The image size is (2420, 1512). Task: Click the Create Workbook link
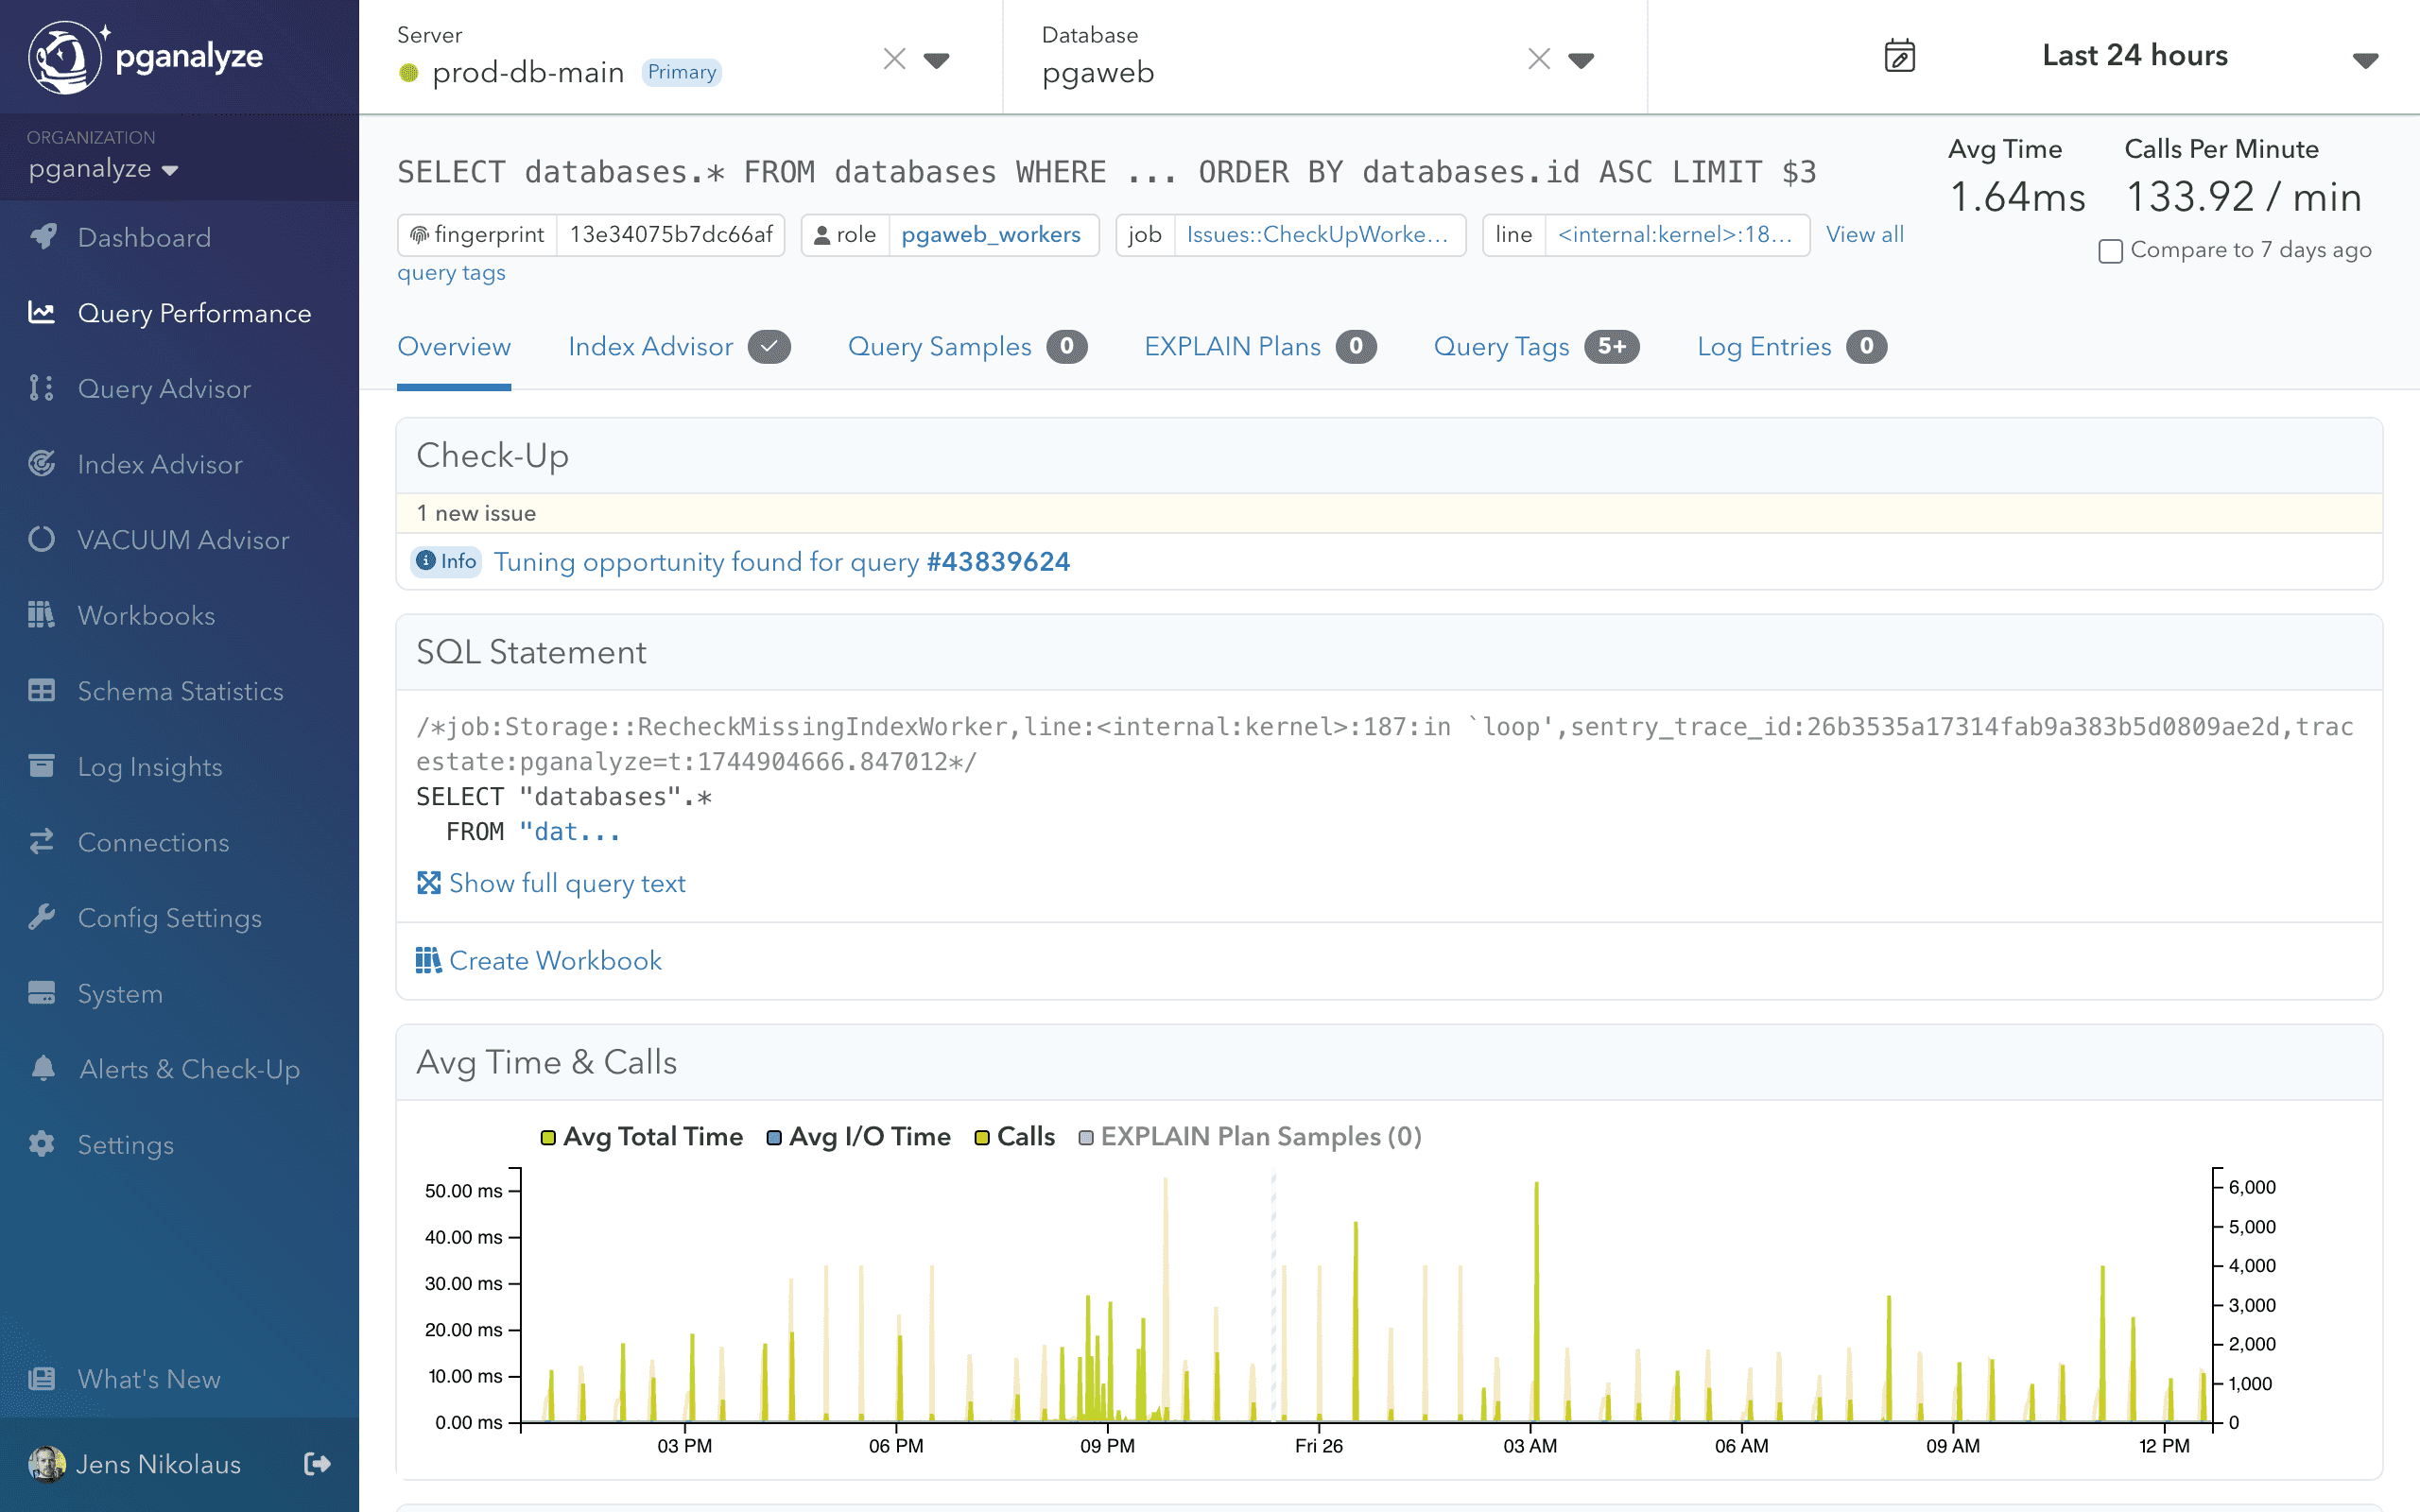554,961
